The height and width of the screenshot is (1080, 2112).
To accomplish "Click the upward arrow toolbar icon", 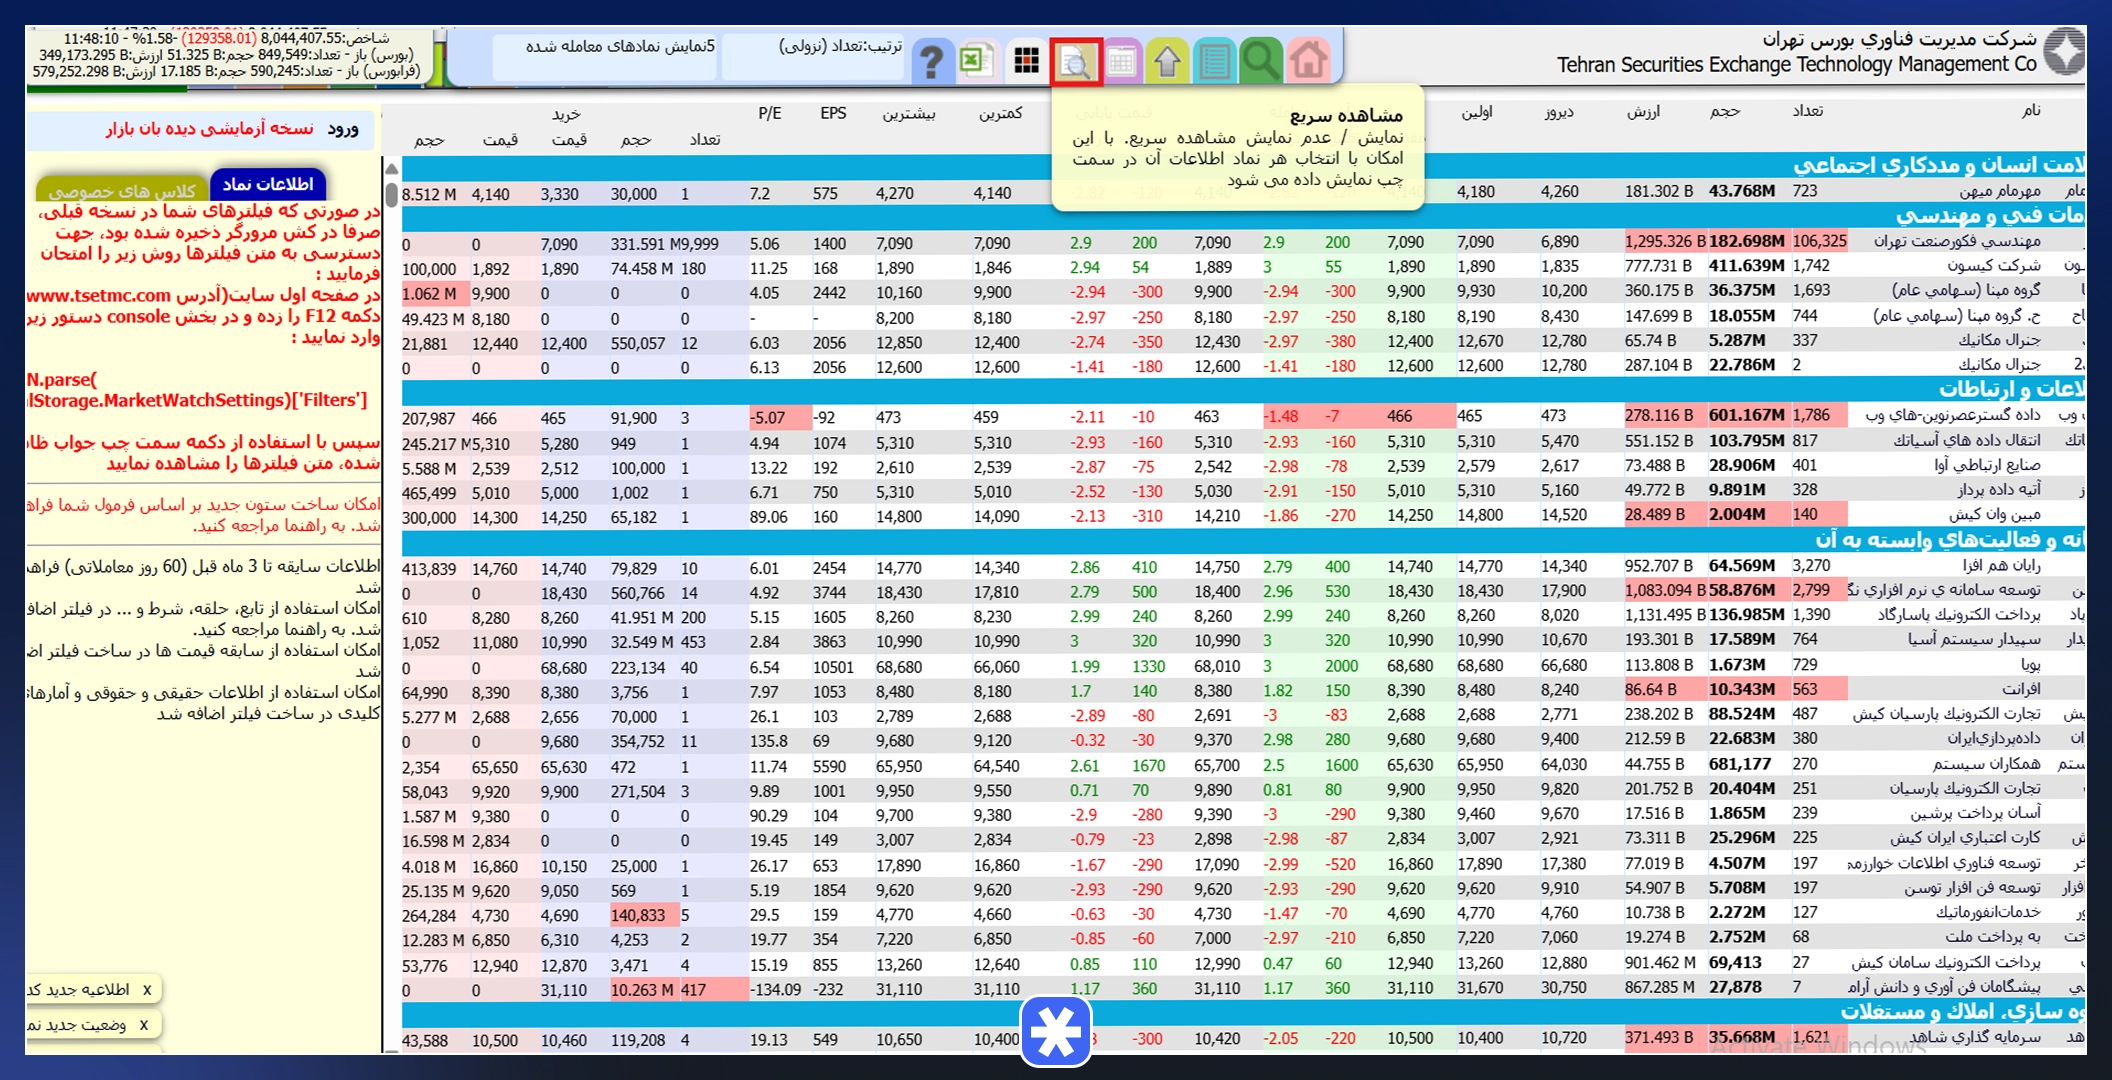I will click(x=1167, y=61).
